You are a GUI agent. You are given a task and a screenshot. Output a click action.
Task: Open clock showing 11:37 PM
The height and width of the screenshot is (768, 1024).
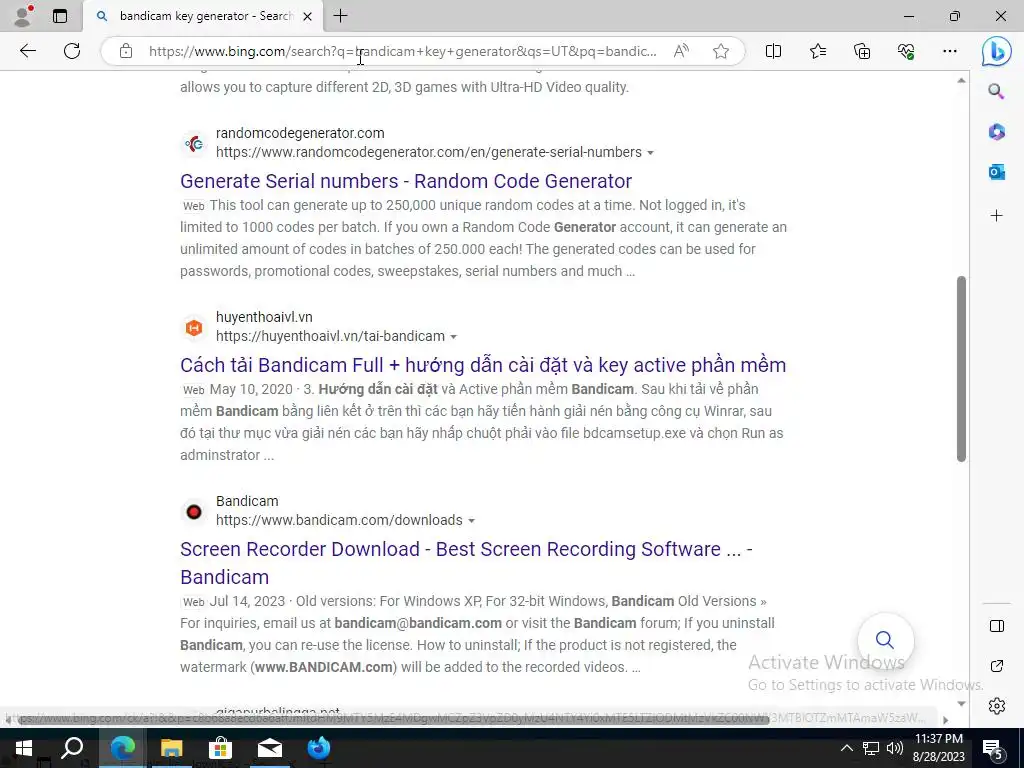point(938,748)
